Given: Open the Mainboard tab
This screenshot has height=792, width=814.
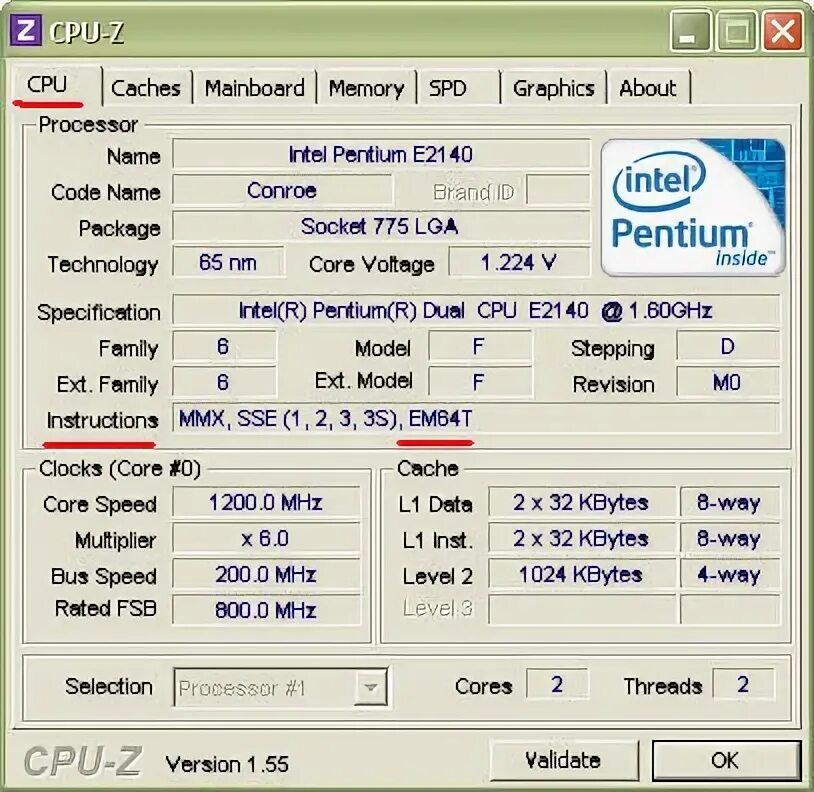Looking at the screenshot, I should [x=254, y=88].
